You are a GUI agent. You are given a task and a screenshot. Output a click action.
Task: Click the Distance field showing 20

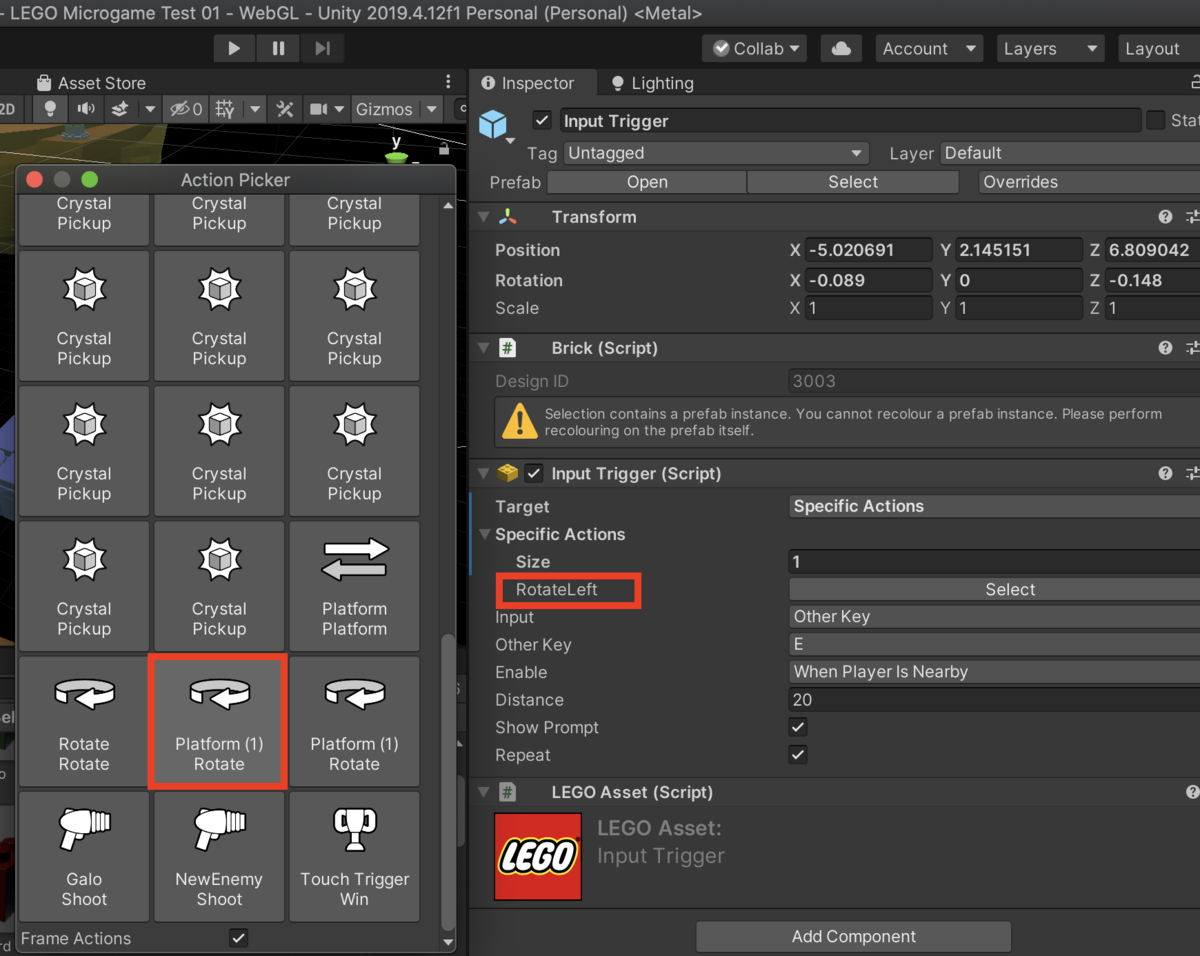[995, 700]
